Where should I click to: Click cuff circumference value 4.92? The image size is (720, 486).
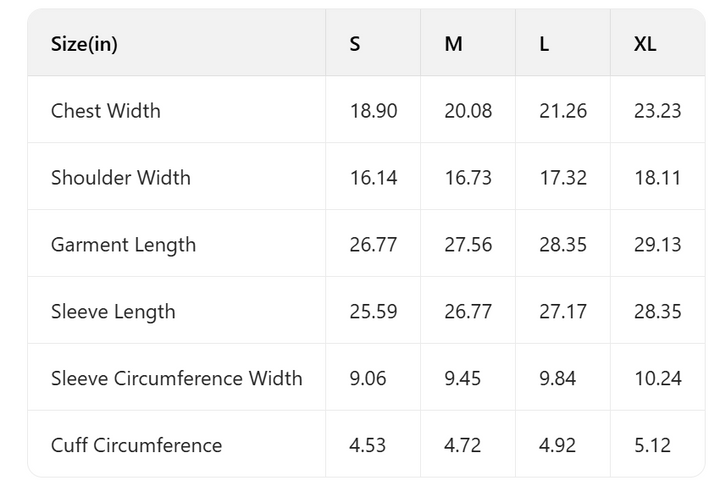pos(558,446)
